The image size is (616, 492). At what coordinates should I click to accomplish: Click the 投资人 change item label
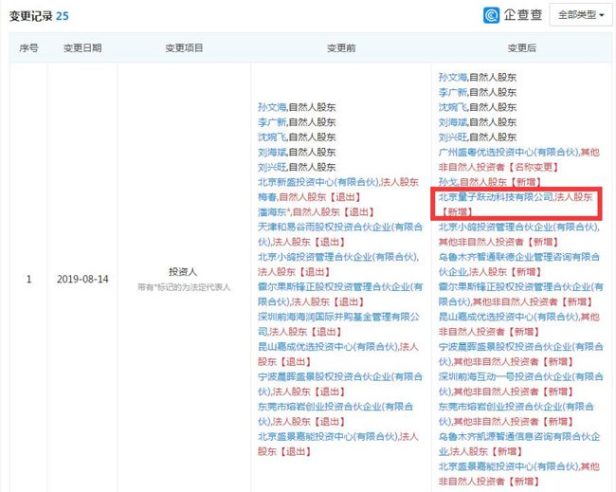(183, 272)
